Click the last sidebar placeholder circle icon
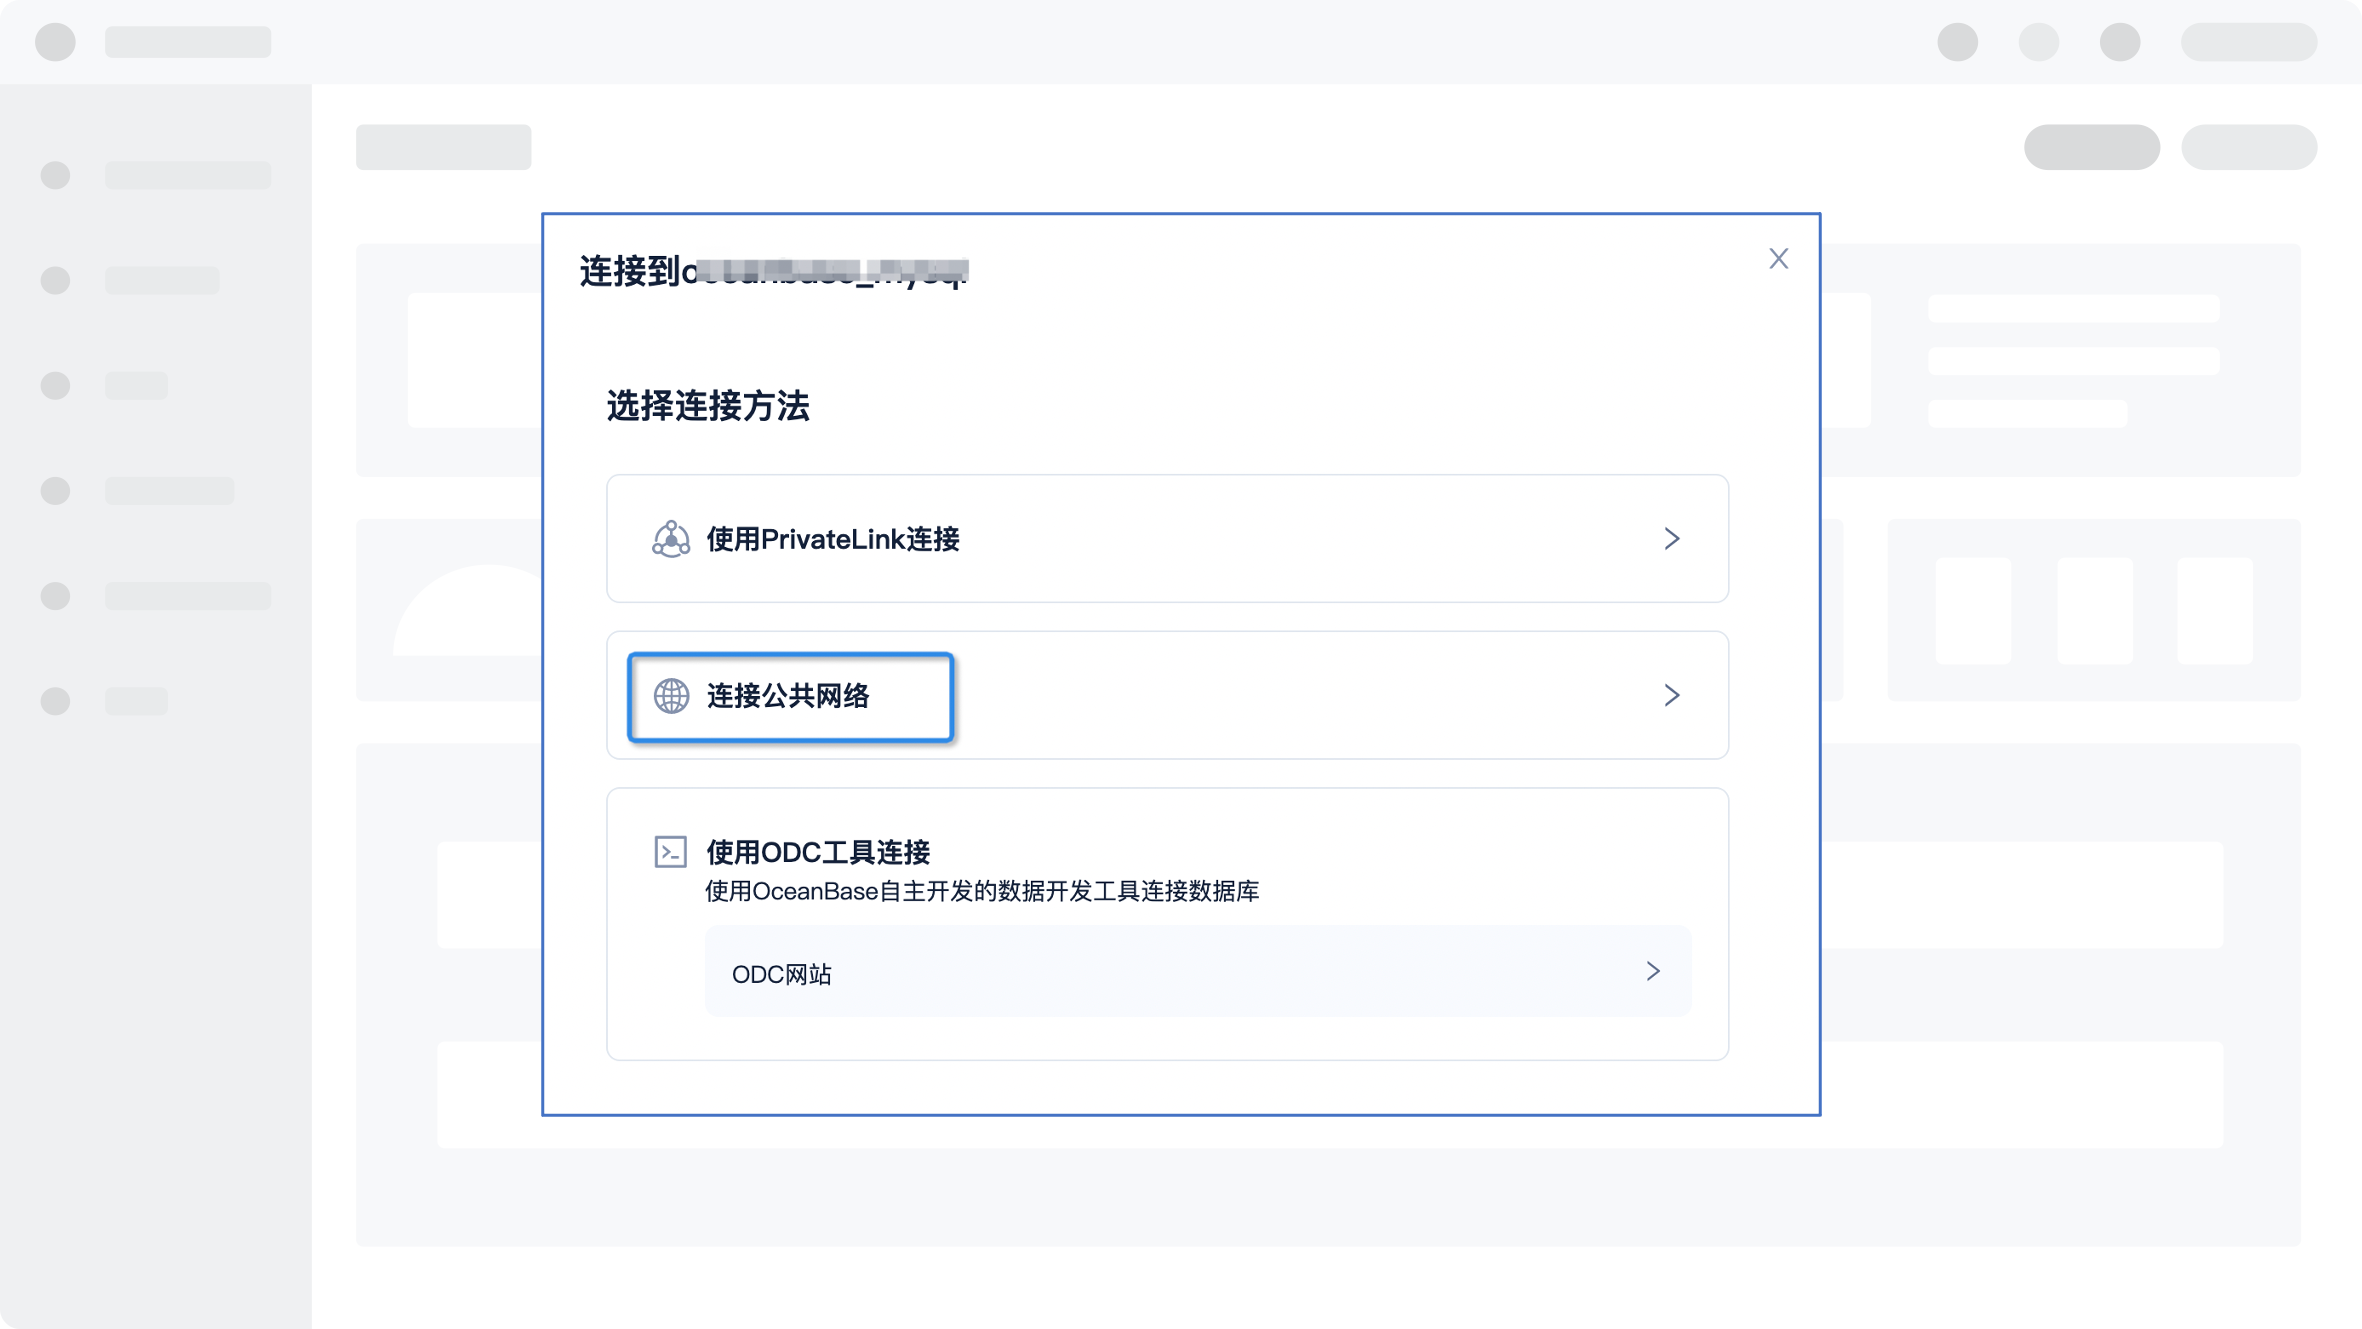This screenshot has width=2362, height=1329. point(55,701)
